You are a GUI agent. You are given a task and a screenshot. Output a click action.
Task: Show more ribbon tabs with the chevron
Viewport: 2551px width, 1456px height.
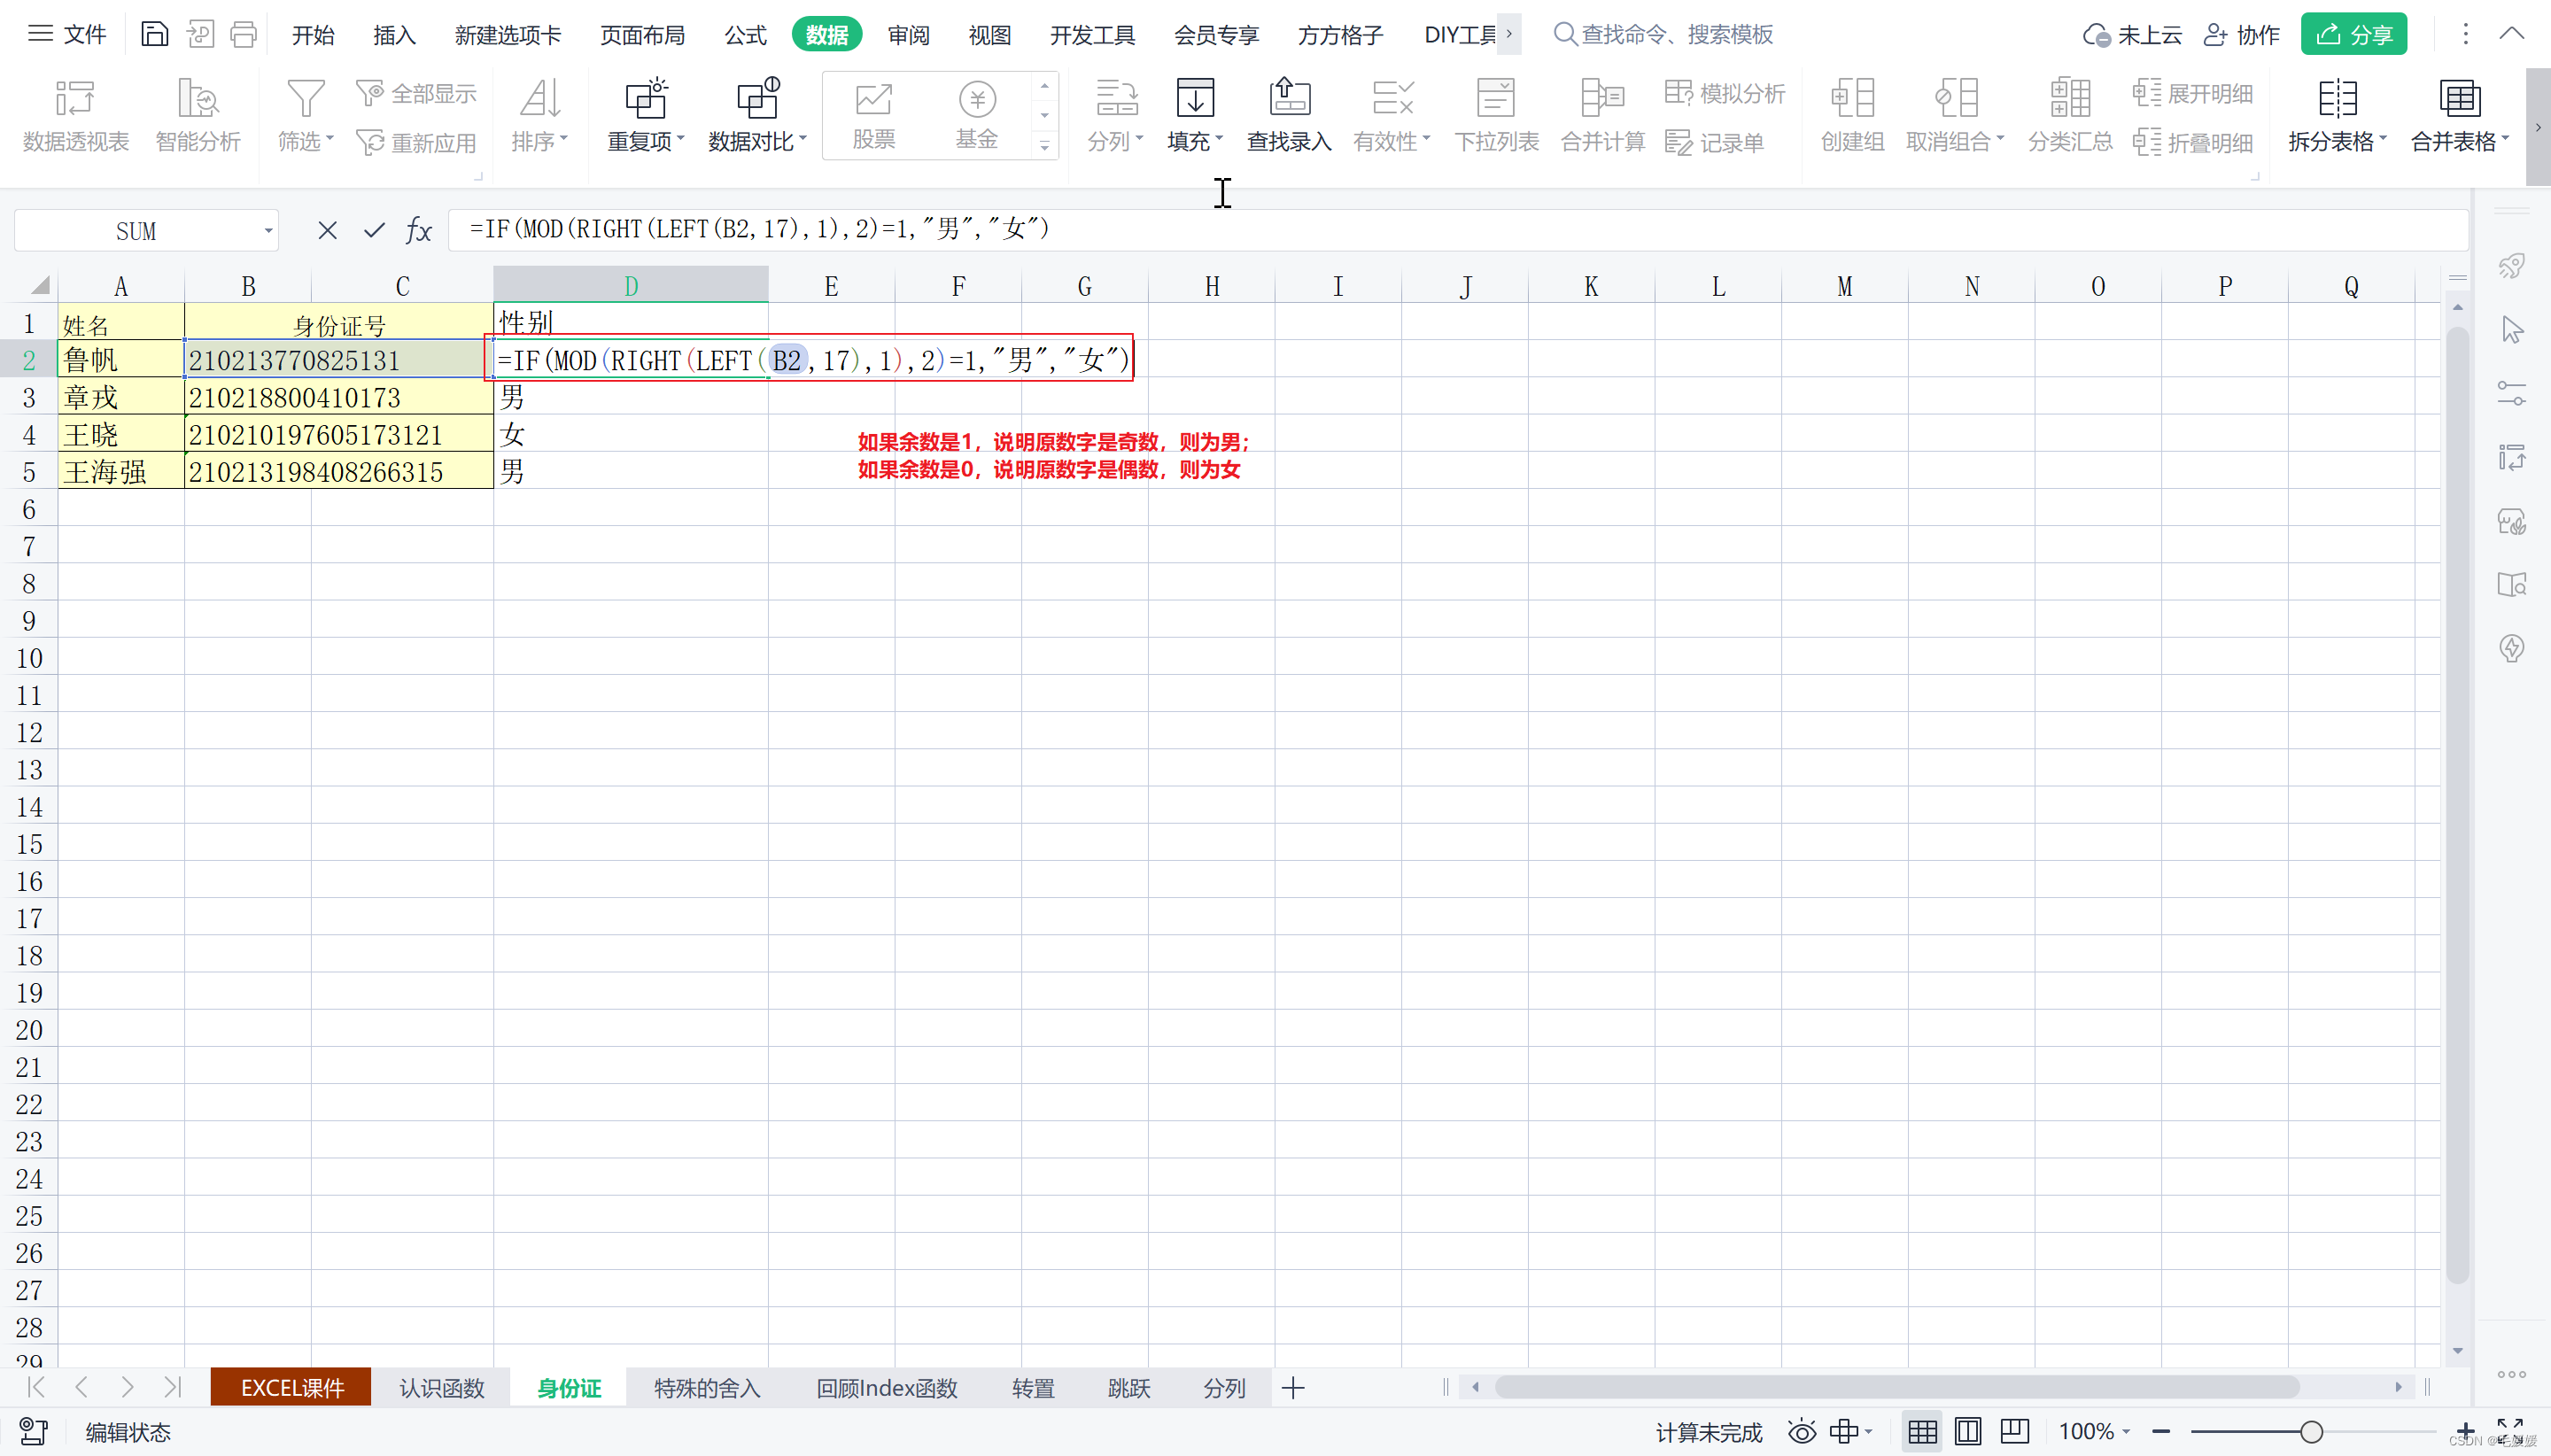coord(1509,34)
